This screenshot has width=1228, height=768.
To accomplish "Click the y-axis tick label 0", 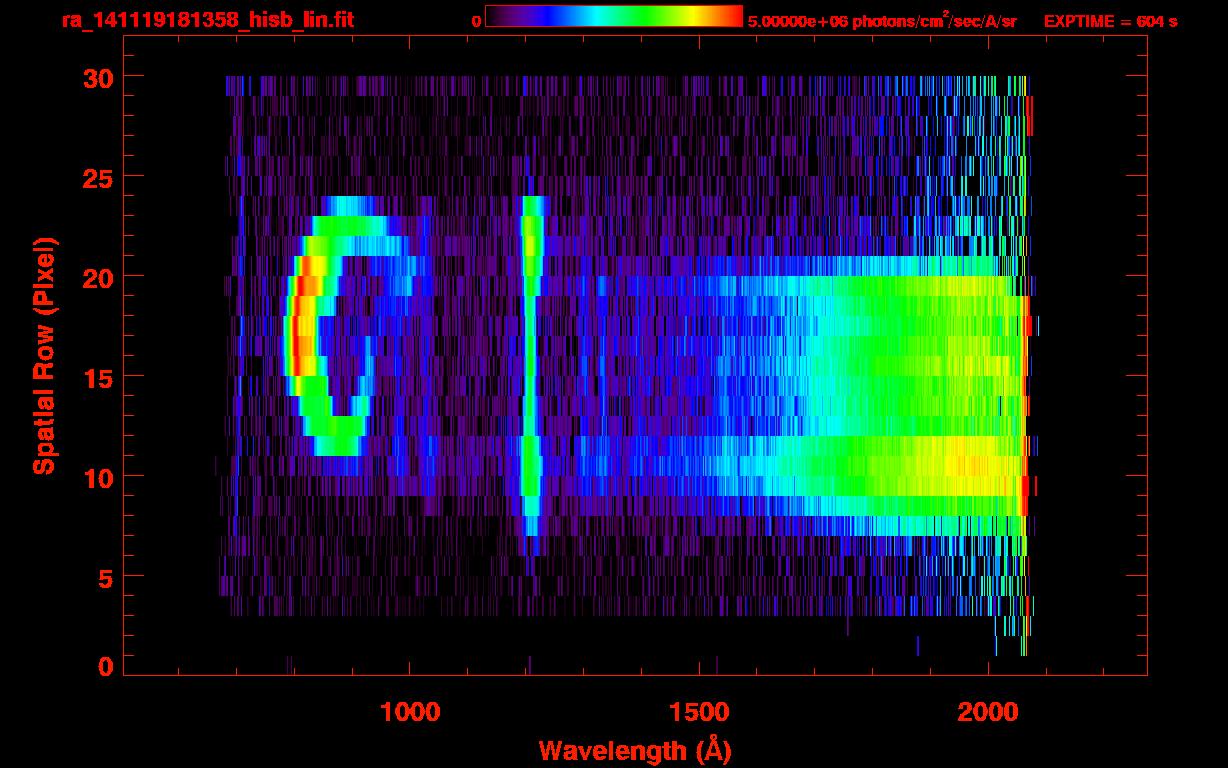I will click(x=105, y=666).
